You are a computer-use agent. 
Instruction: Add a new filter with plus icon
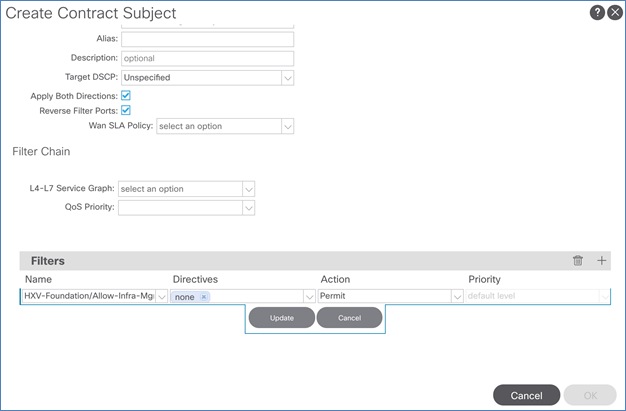[x=602, y=261]
